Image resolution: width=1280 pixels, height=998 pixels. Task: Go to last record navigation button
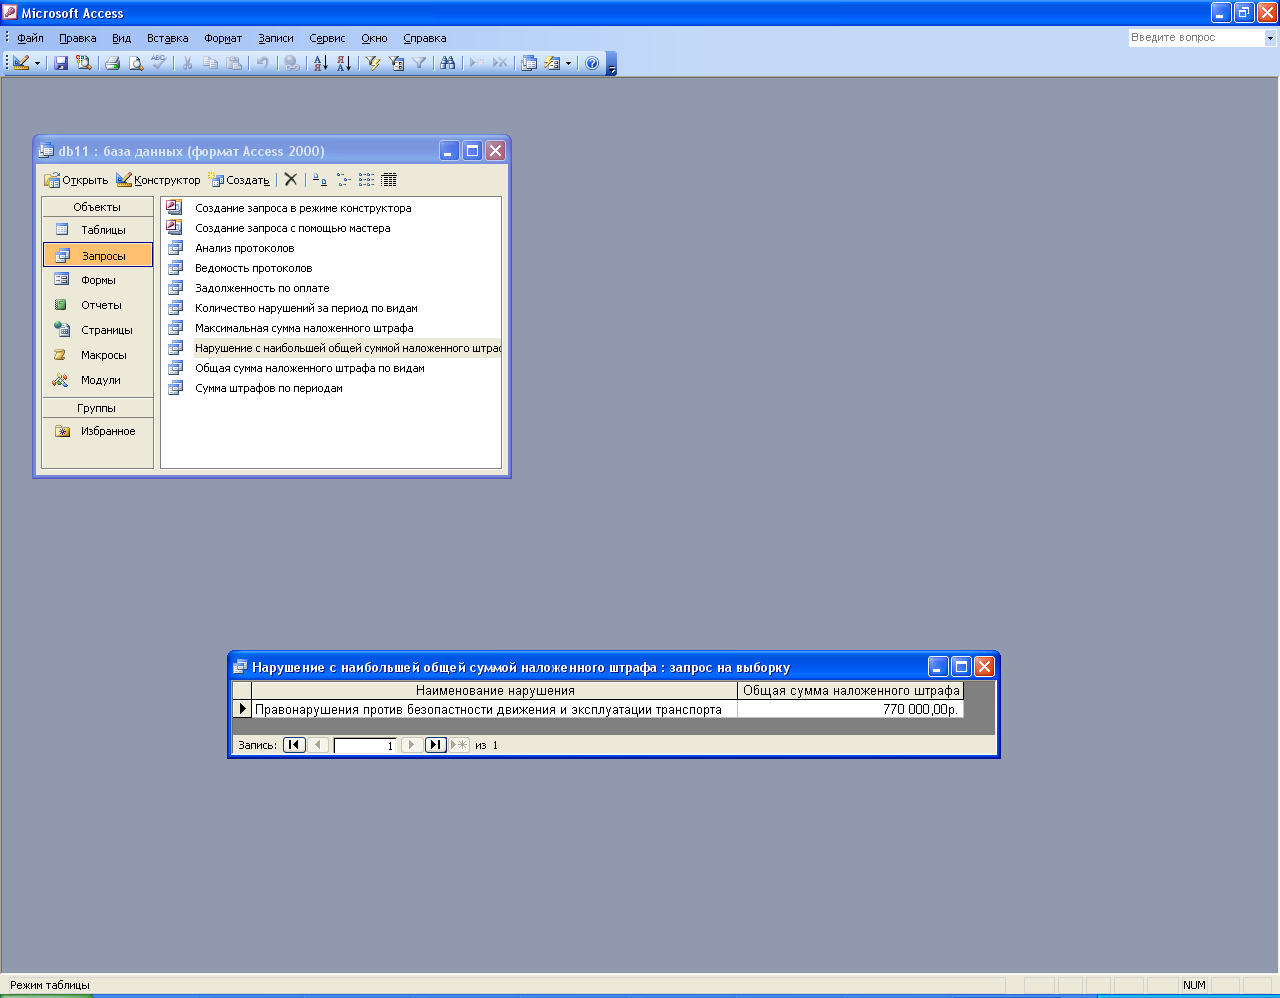click(x=436, y=745)
